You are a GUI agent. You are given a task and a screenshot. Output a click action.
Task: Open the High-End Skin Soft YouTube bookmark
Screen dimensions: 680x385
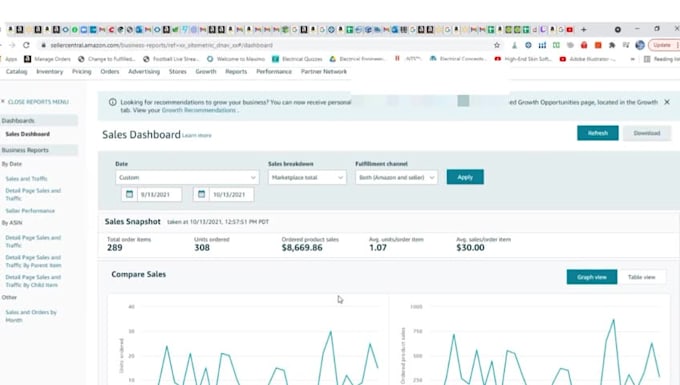coord(523,59)
